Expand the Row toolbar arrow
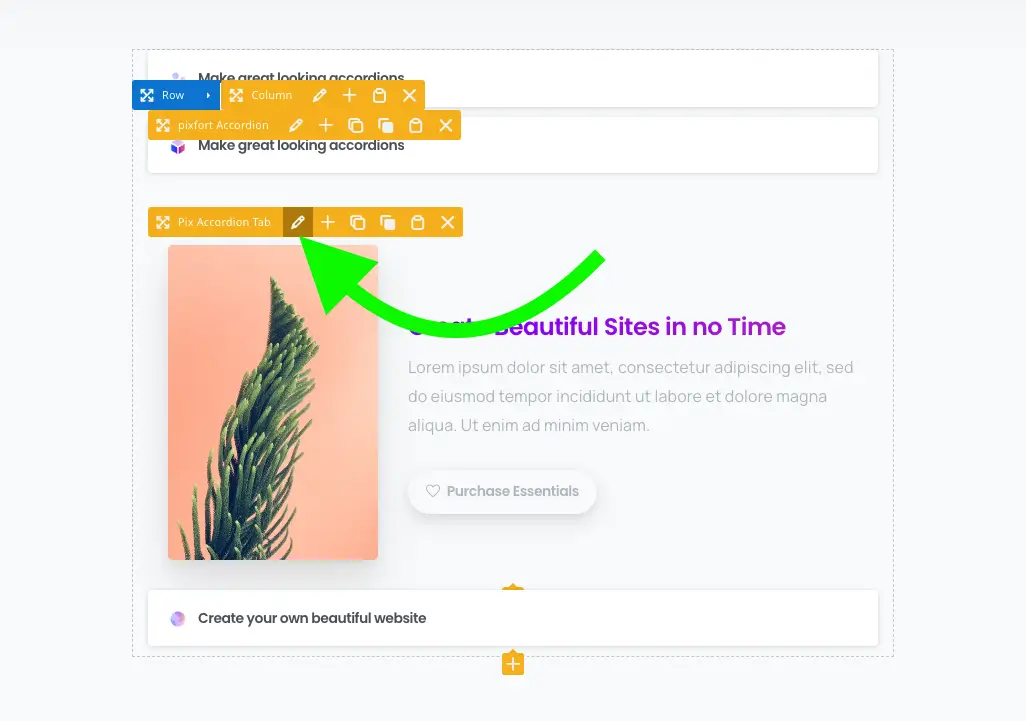1026x721 pixels. (x=208, y=96)
